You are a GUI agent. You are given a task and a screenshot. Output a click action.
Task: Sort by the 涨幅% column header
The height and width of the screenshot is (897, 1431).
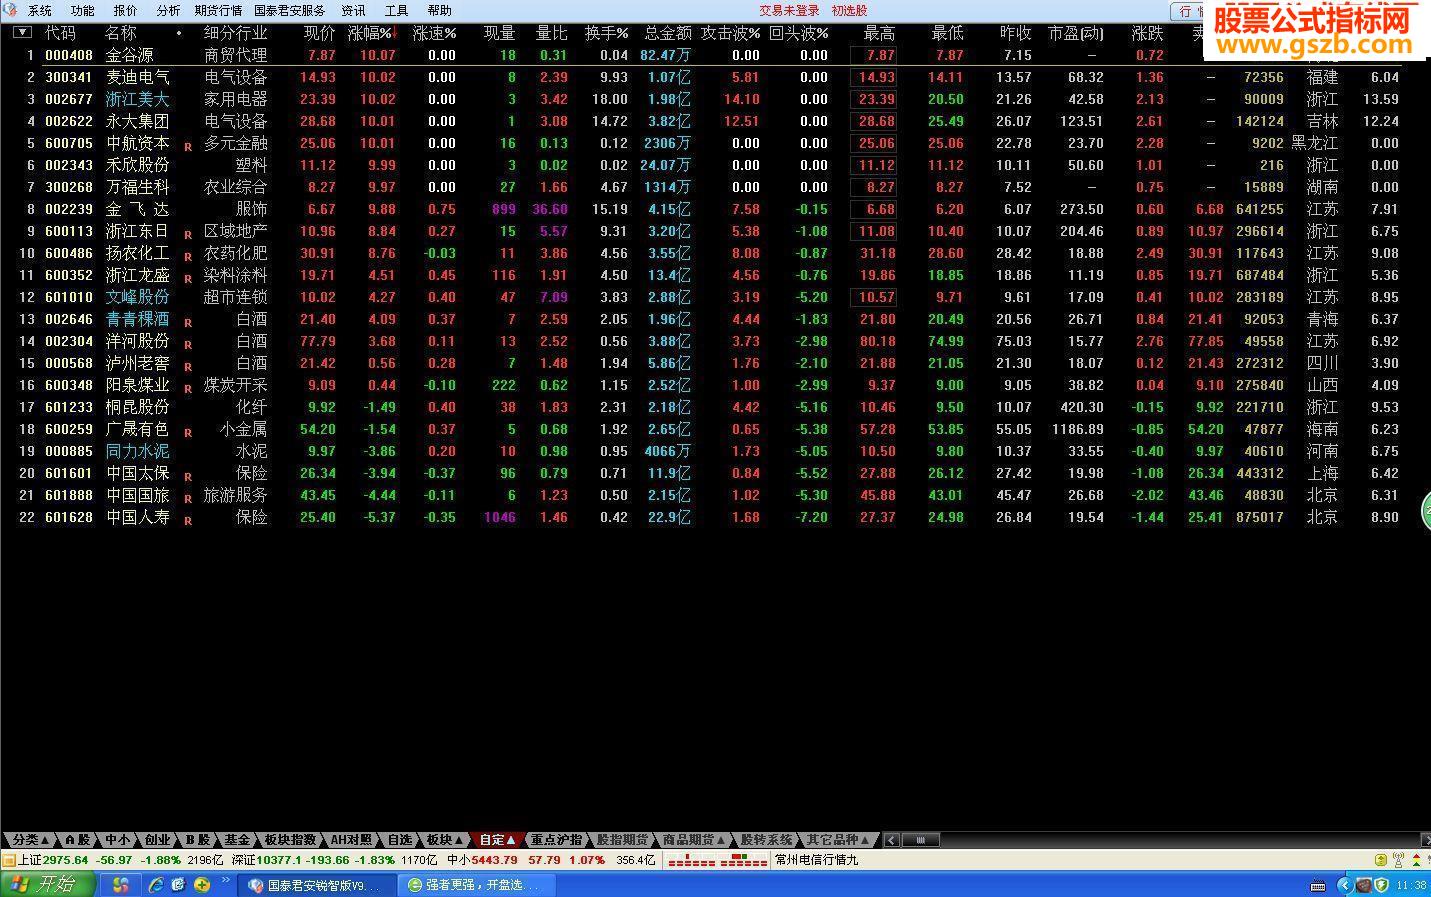click(x=371, y=33)
